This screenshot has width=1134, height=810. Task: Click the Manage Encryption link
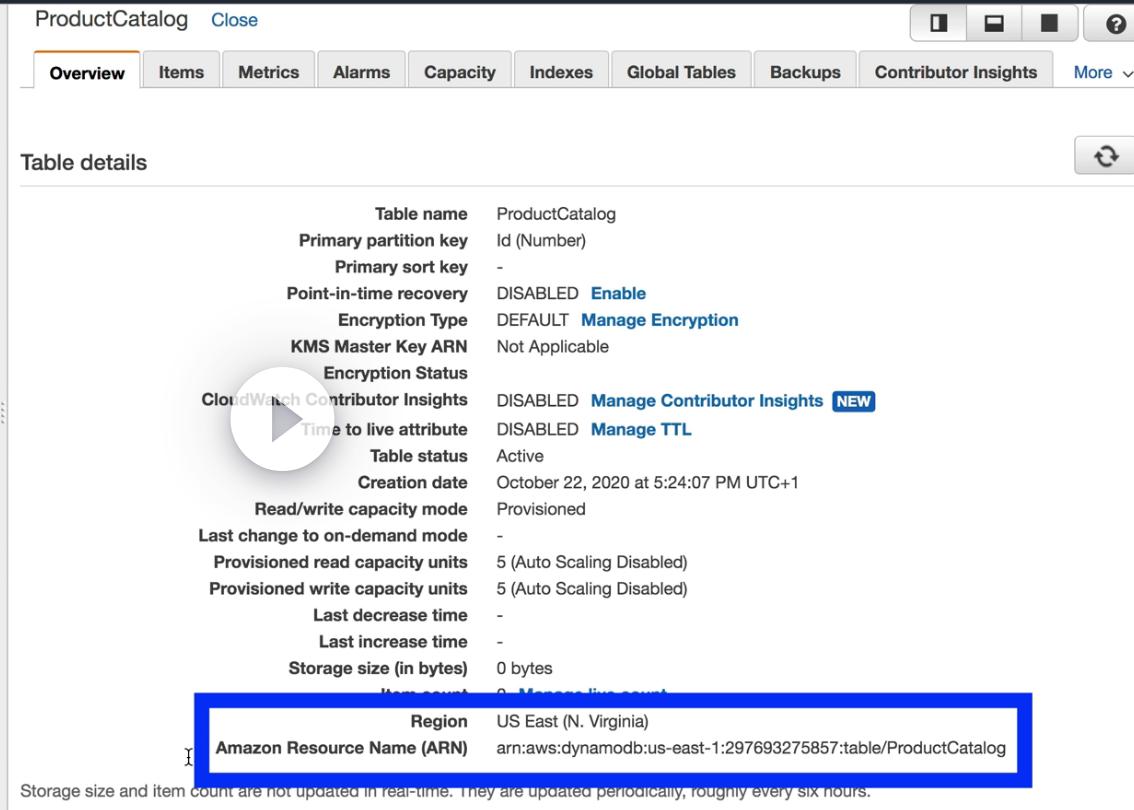tap(659, 320)
